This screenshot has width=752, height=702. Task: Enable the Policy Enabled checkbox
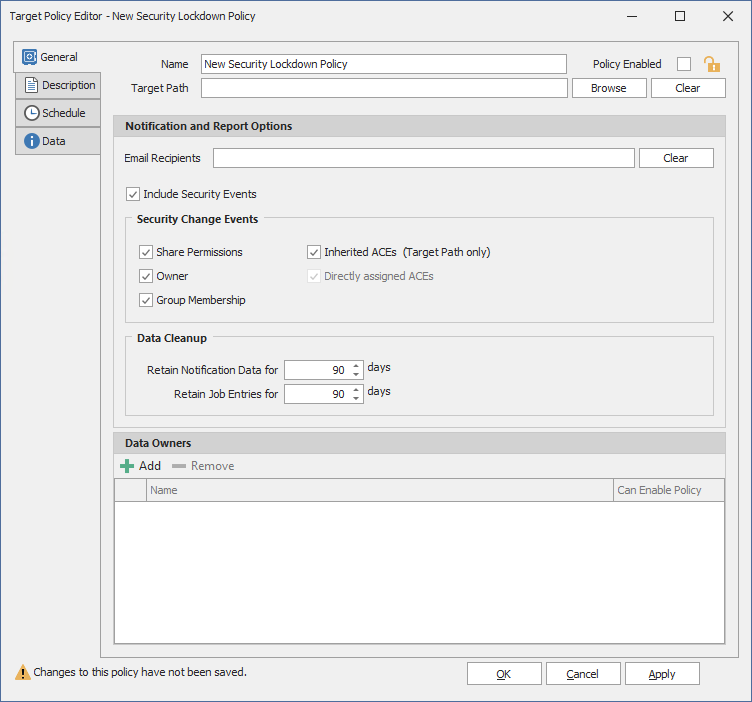coord(684,64)
